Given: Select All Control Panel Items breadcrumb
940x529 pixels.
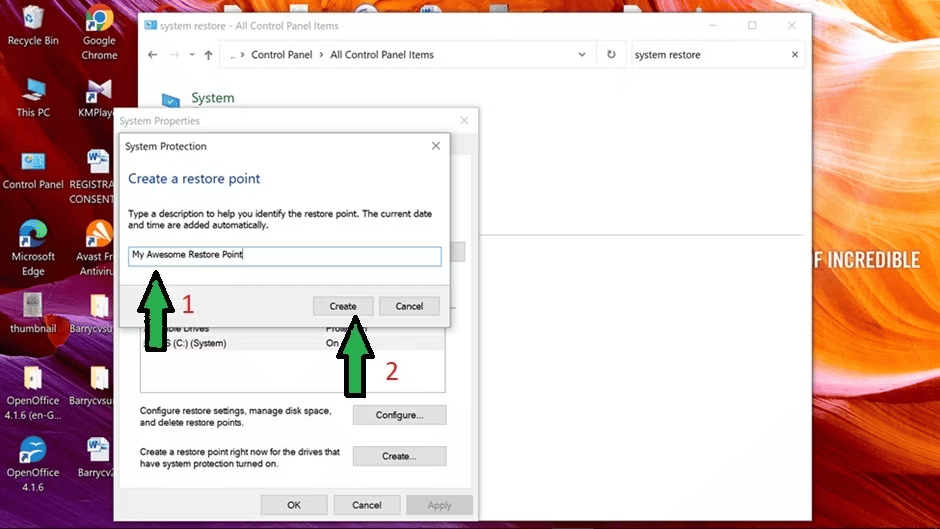Looking at the screenshot, I should pyautogui.click(x=382, y=55).
